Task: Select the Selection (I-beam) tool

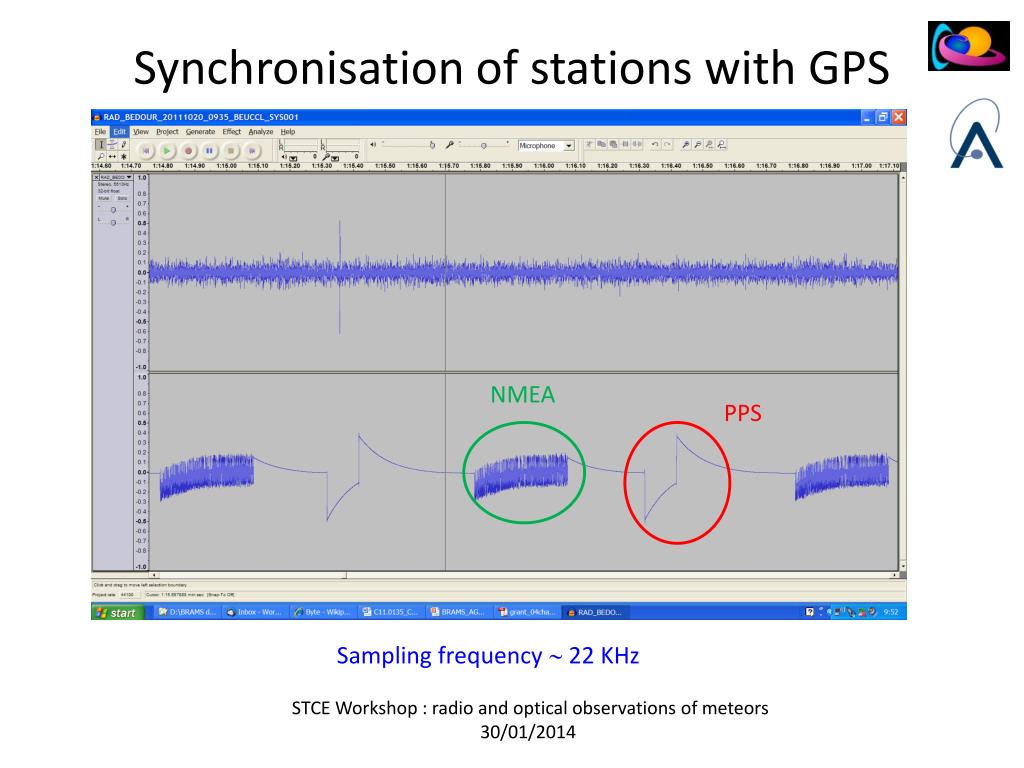Action: (x=101, y=144)
